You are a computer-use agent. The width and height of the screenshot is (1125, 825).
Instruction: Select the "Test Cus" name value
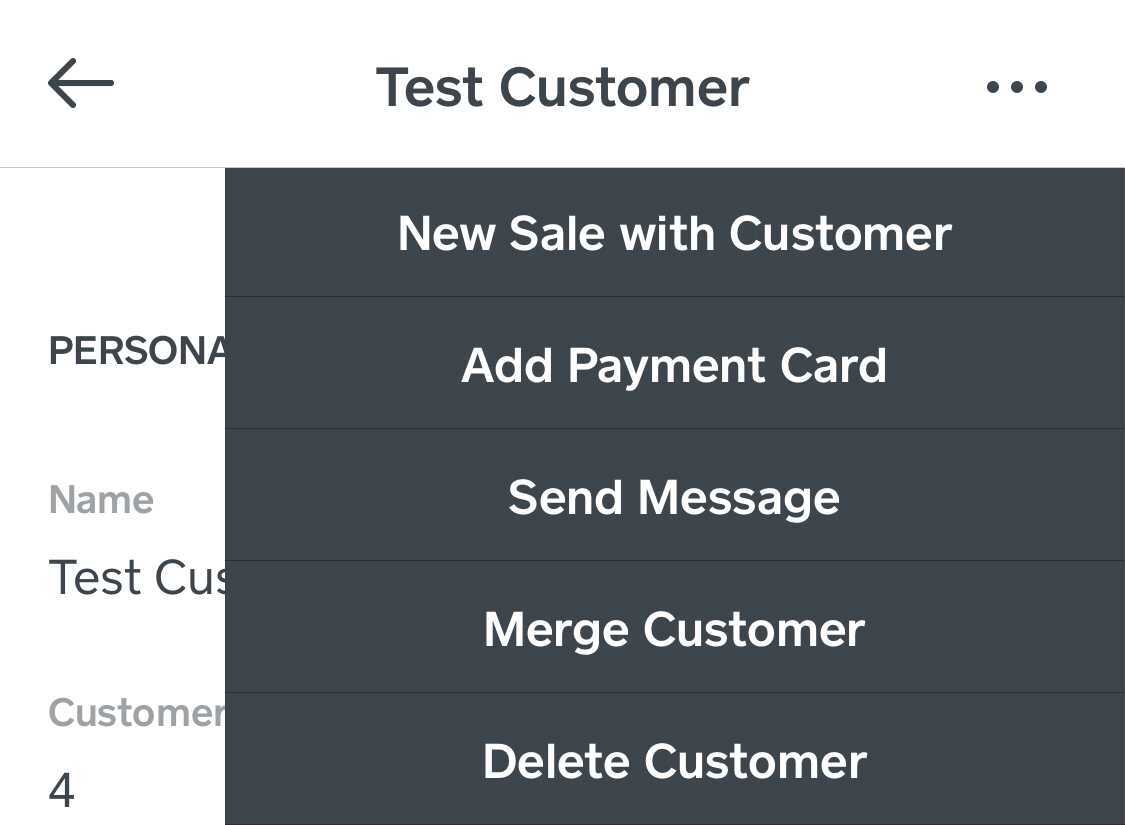pos(137,577)
